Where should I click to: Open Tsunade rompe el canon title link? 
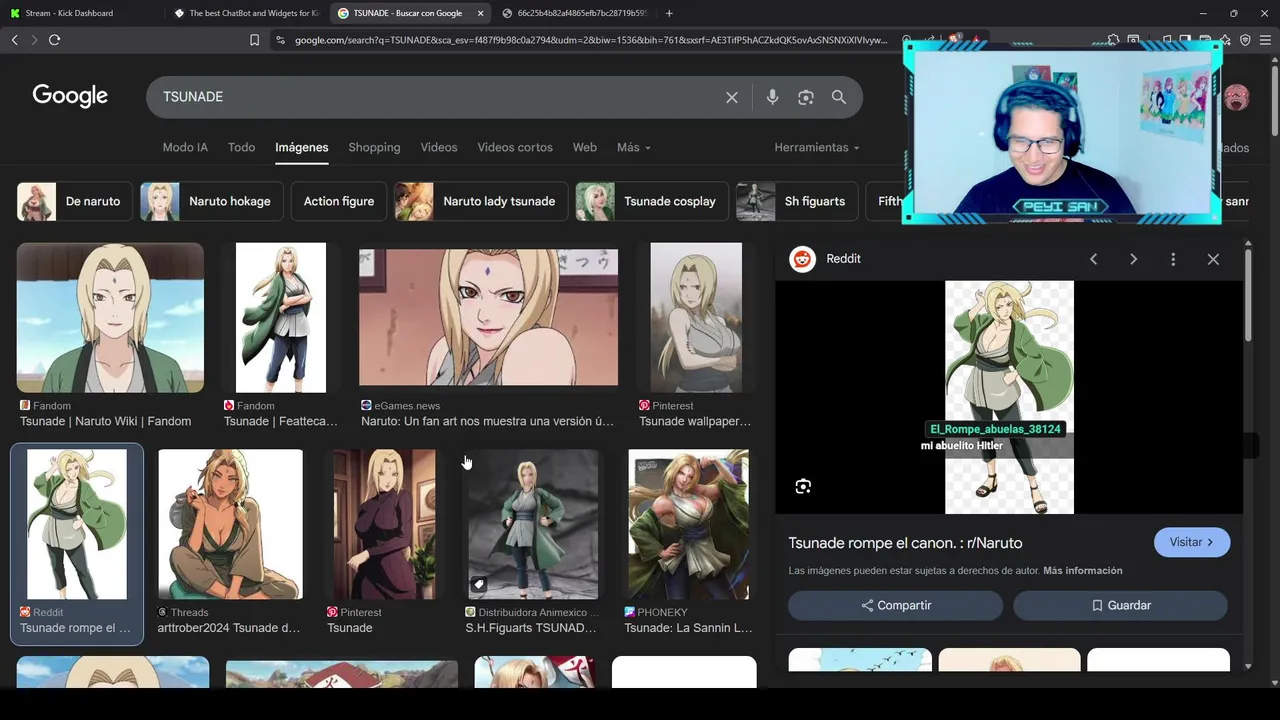pos(905,543)
